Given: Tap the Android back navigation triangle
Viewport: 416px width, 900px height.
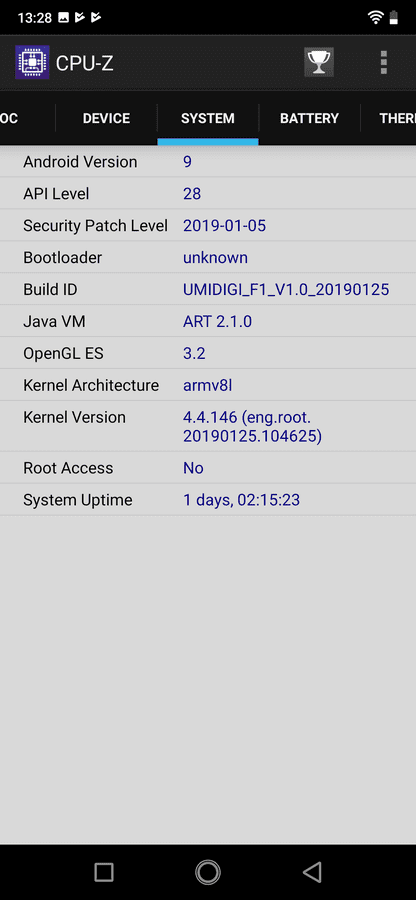Looking at the screenshot, I should point(312,872).
